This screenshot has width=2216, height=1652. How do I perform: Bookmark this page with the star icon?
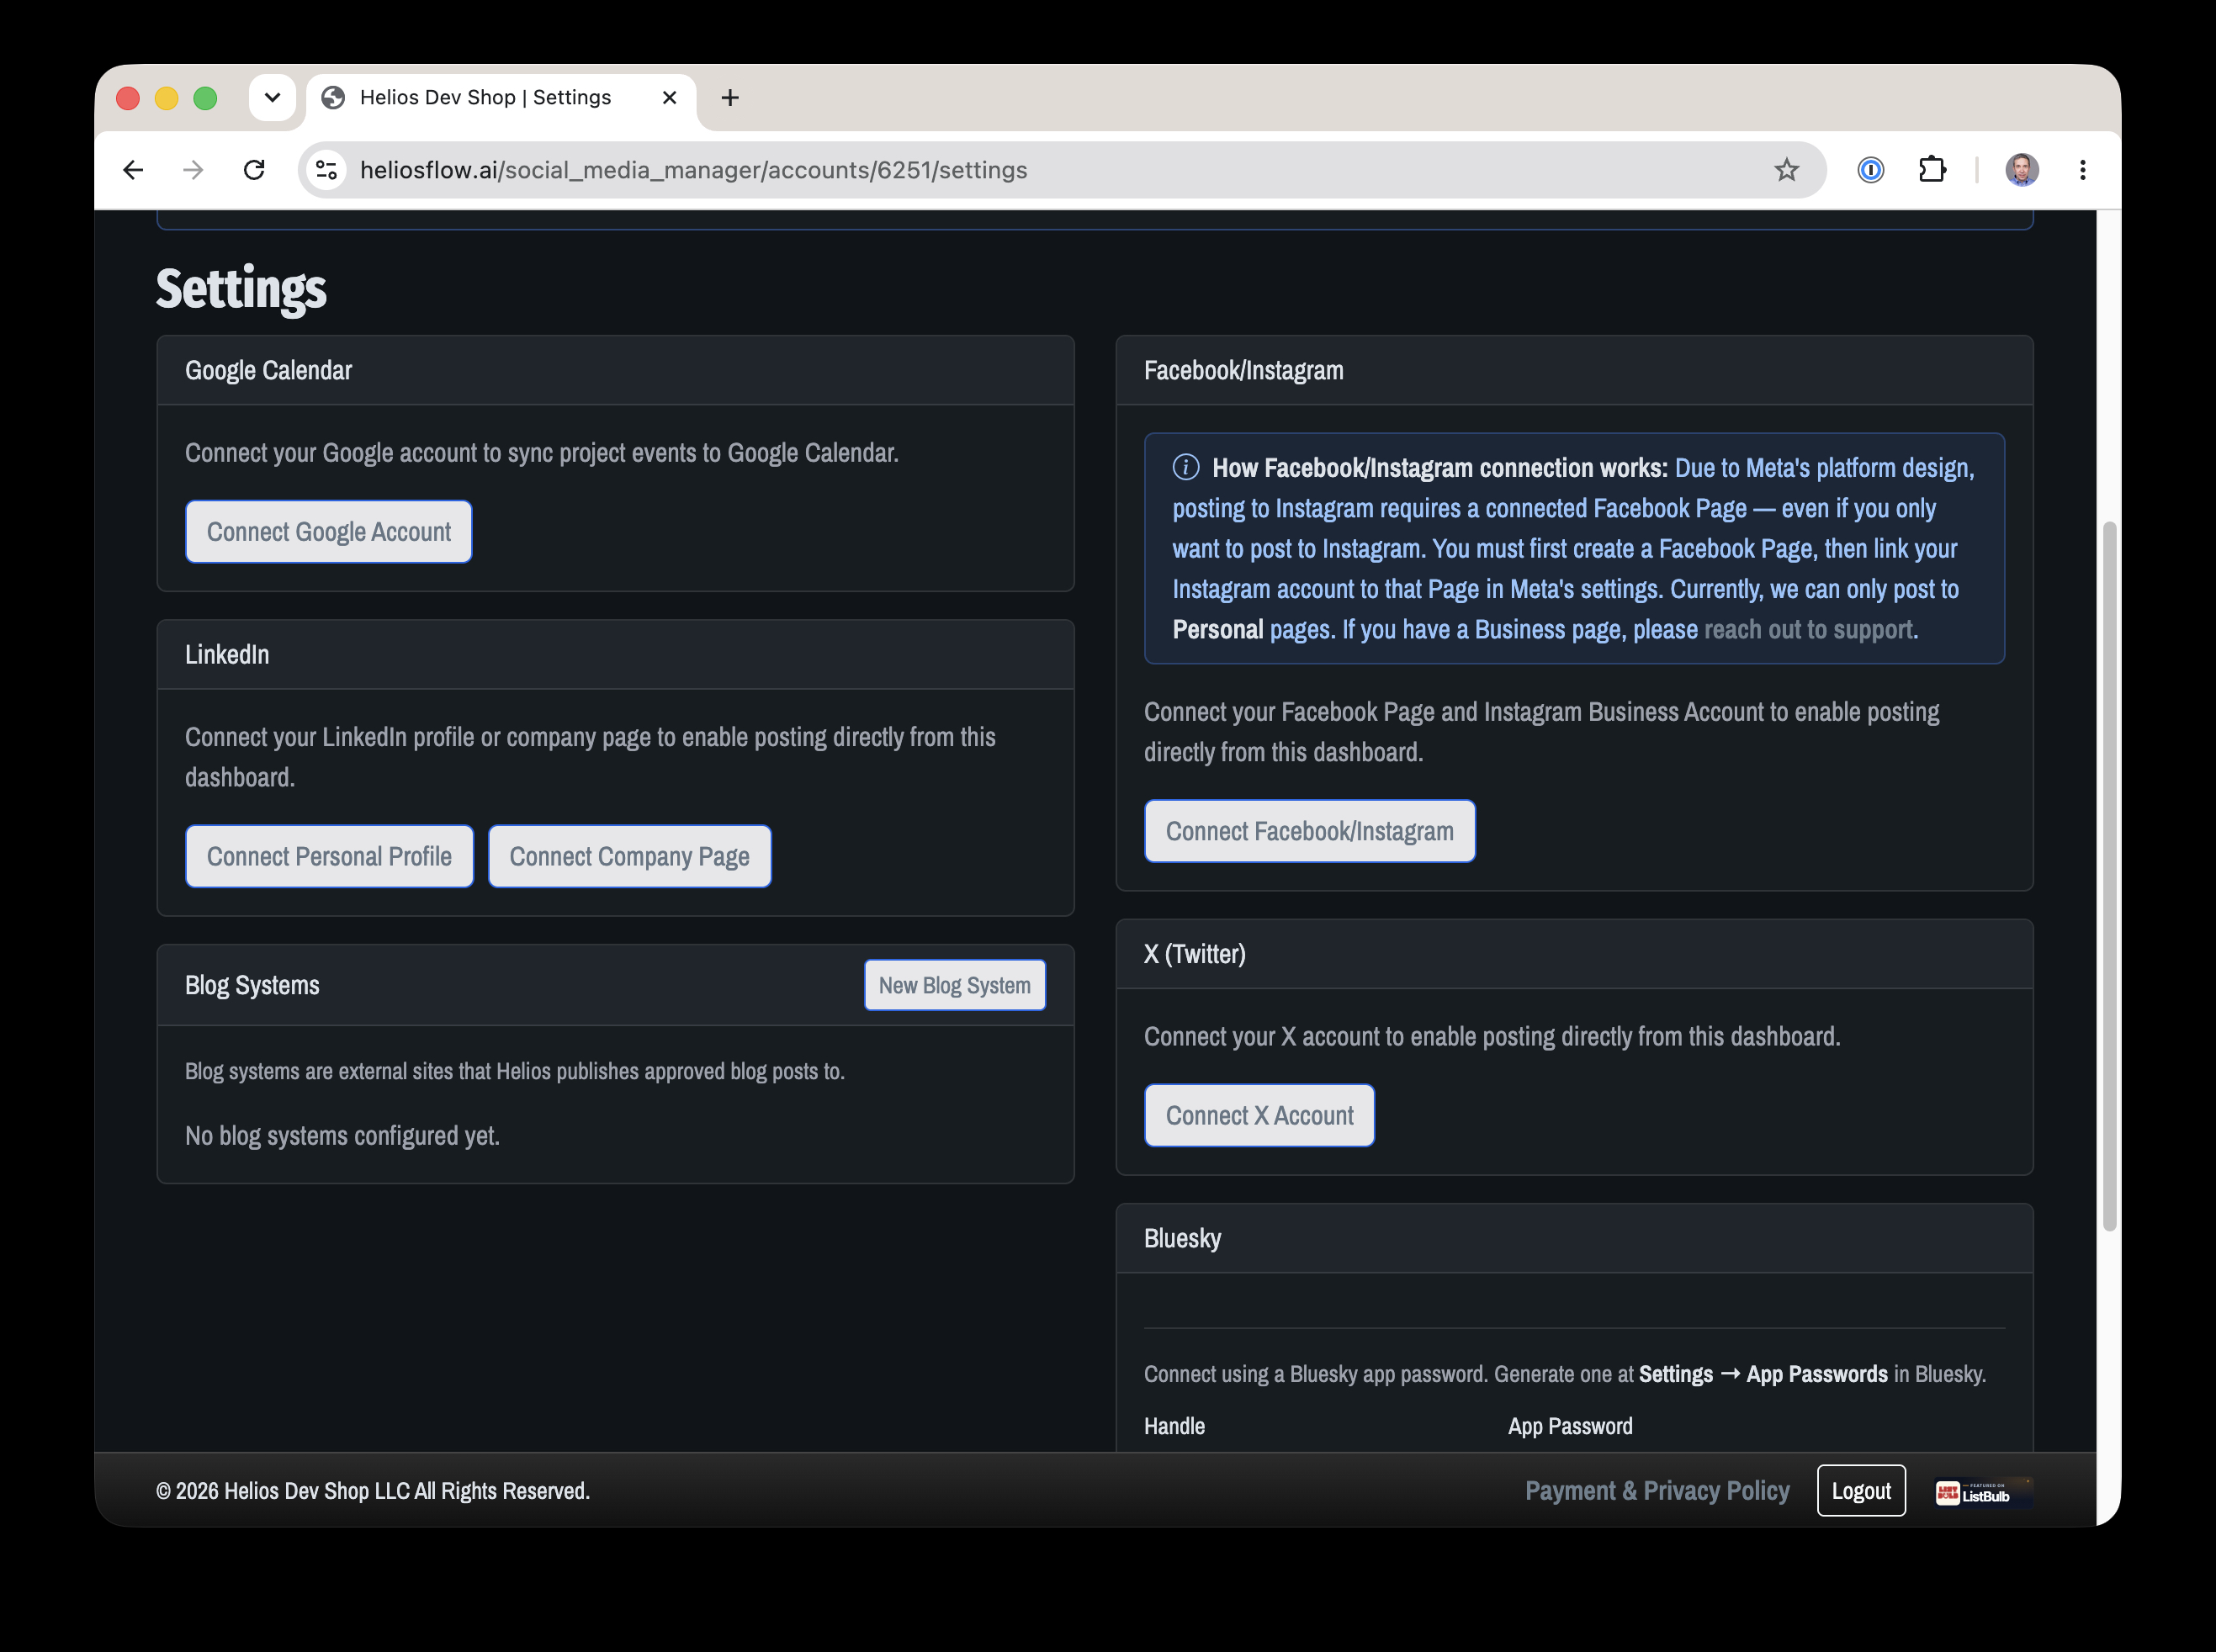(1786, 170)
